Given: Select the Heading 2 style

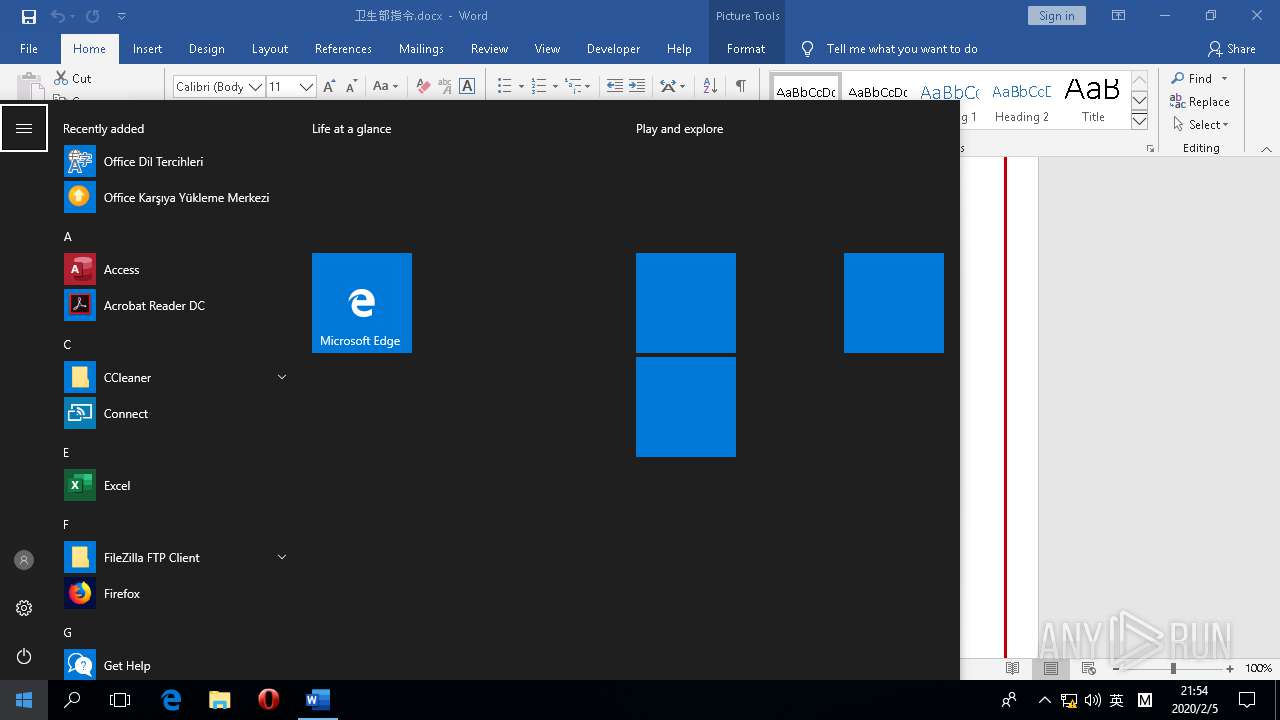Looking at the screenshot, I should coord(1021,101).
